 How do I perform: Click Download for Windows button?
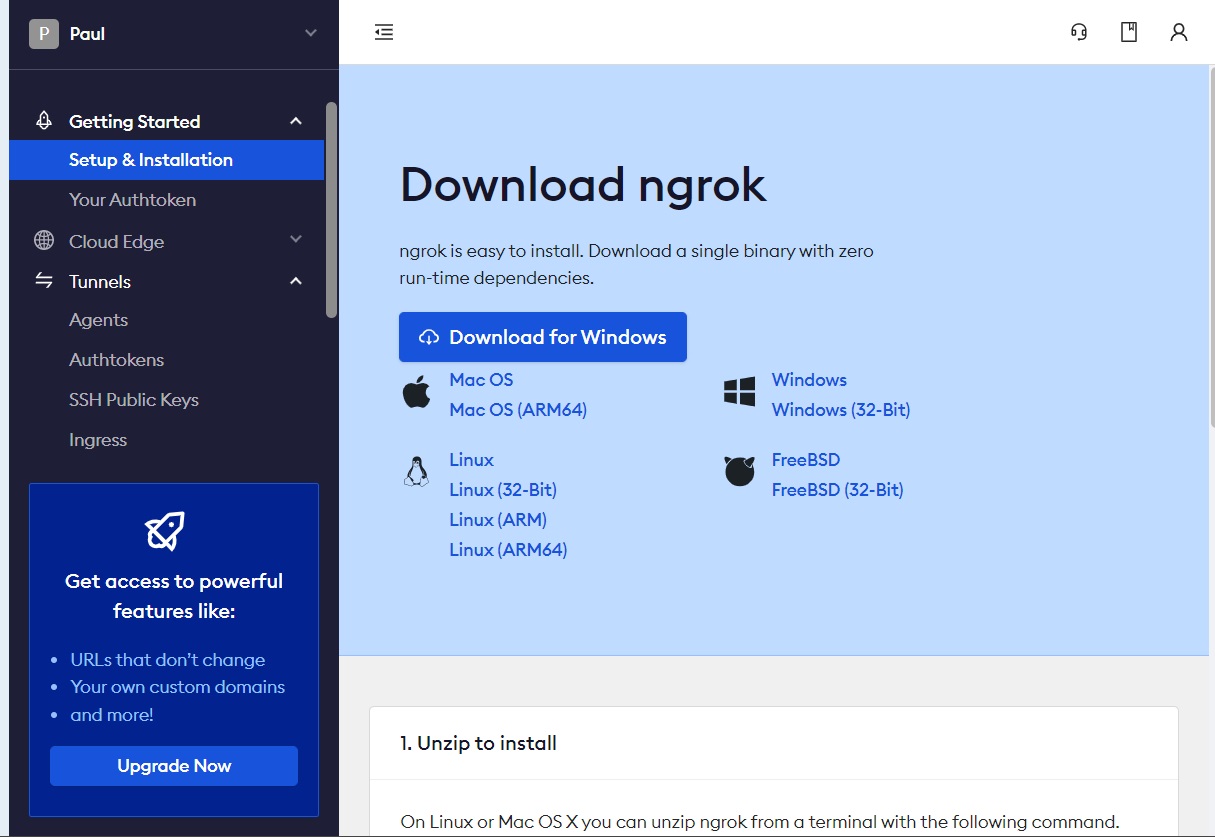point(543,337)
